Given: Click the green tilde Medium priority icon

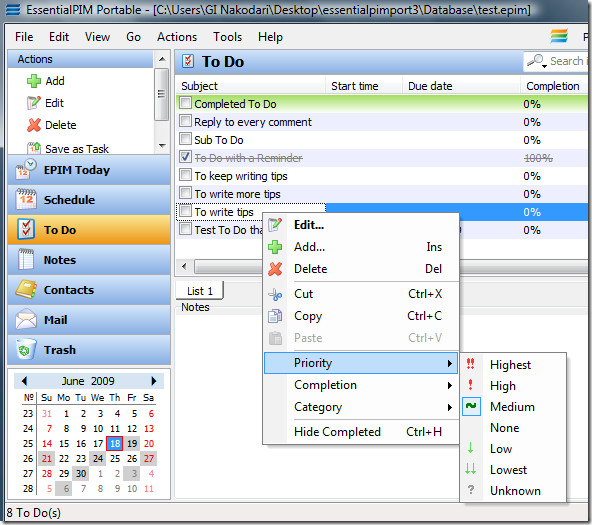Looking at the screenshot, I should pyautogui.click(x=471, y=406).
